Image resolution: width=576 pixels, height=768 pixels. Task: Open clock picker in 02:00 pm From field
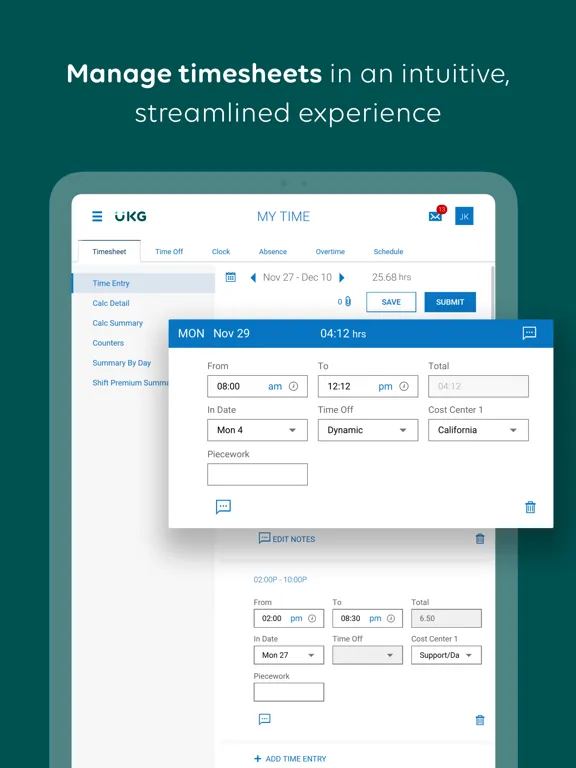(312, 619)
